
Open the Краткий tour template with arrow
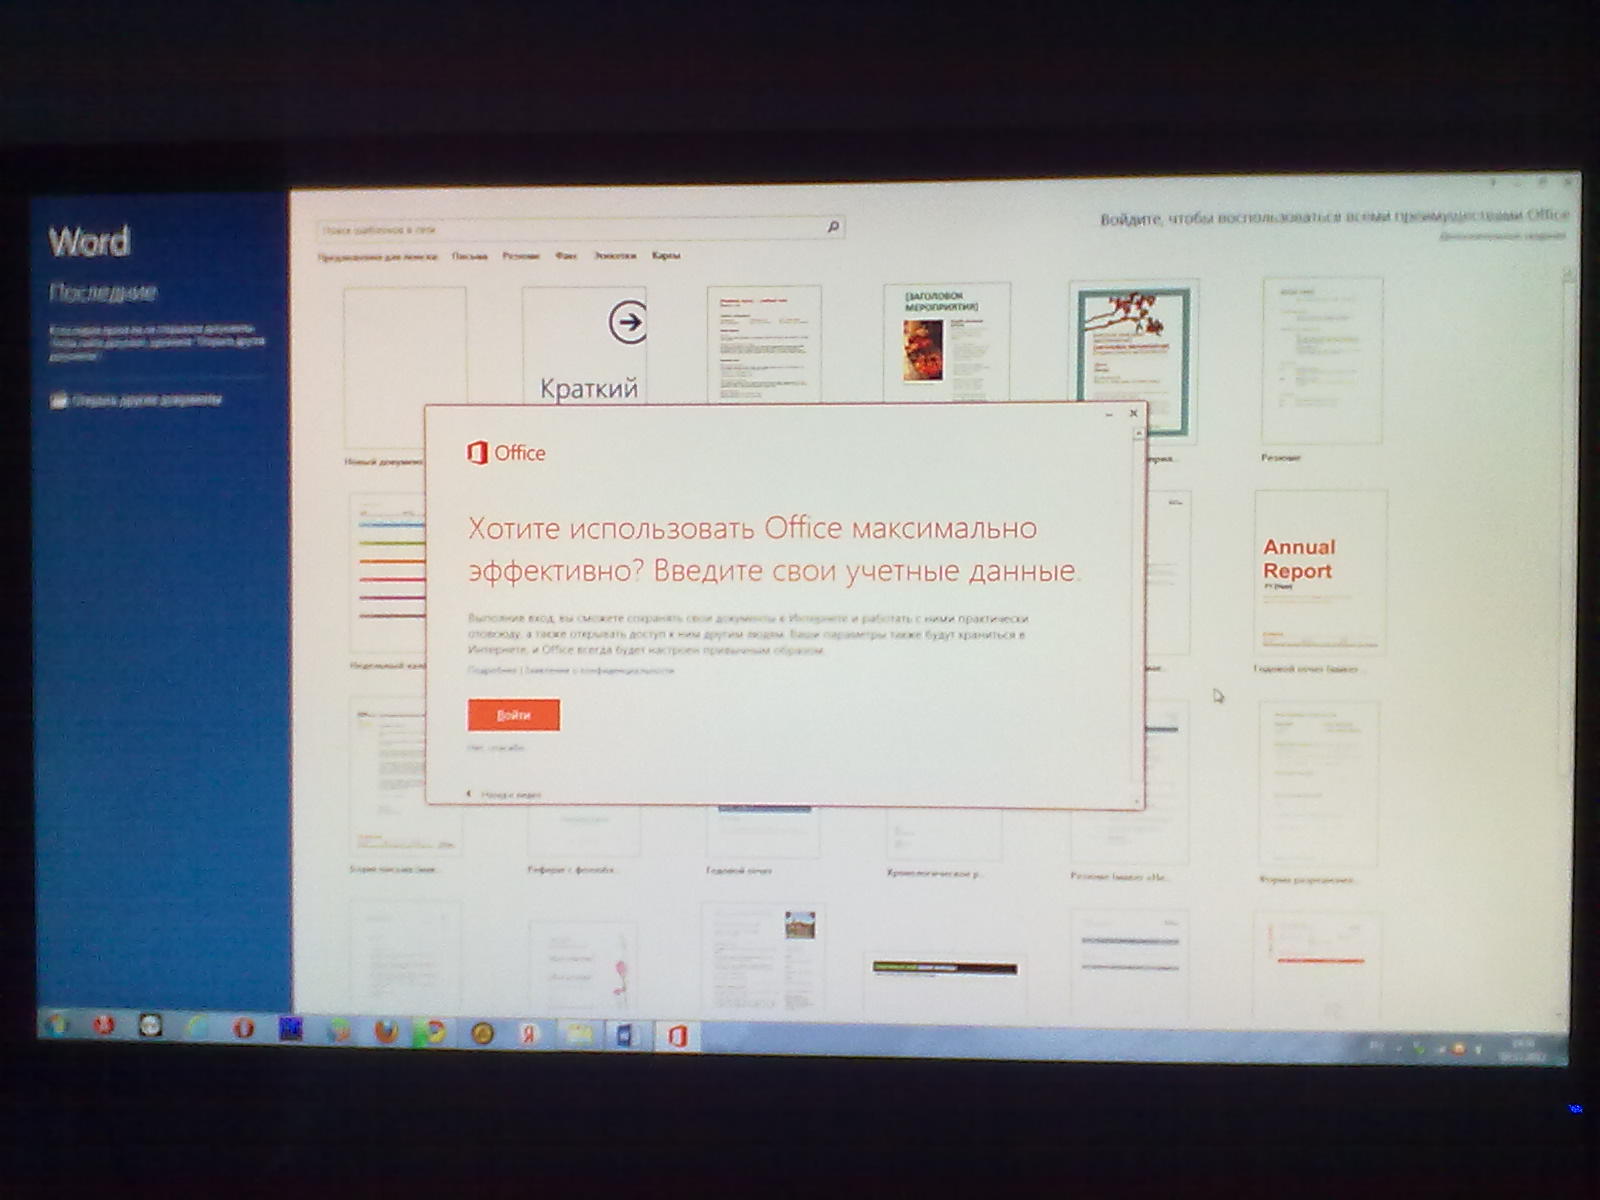pyautogui.click(x=585, y=345)
